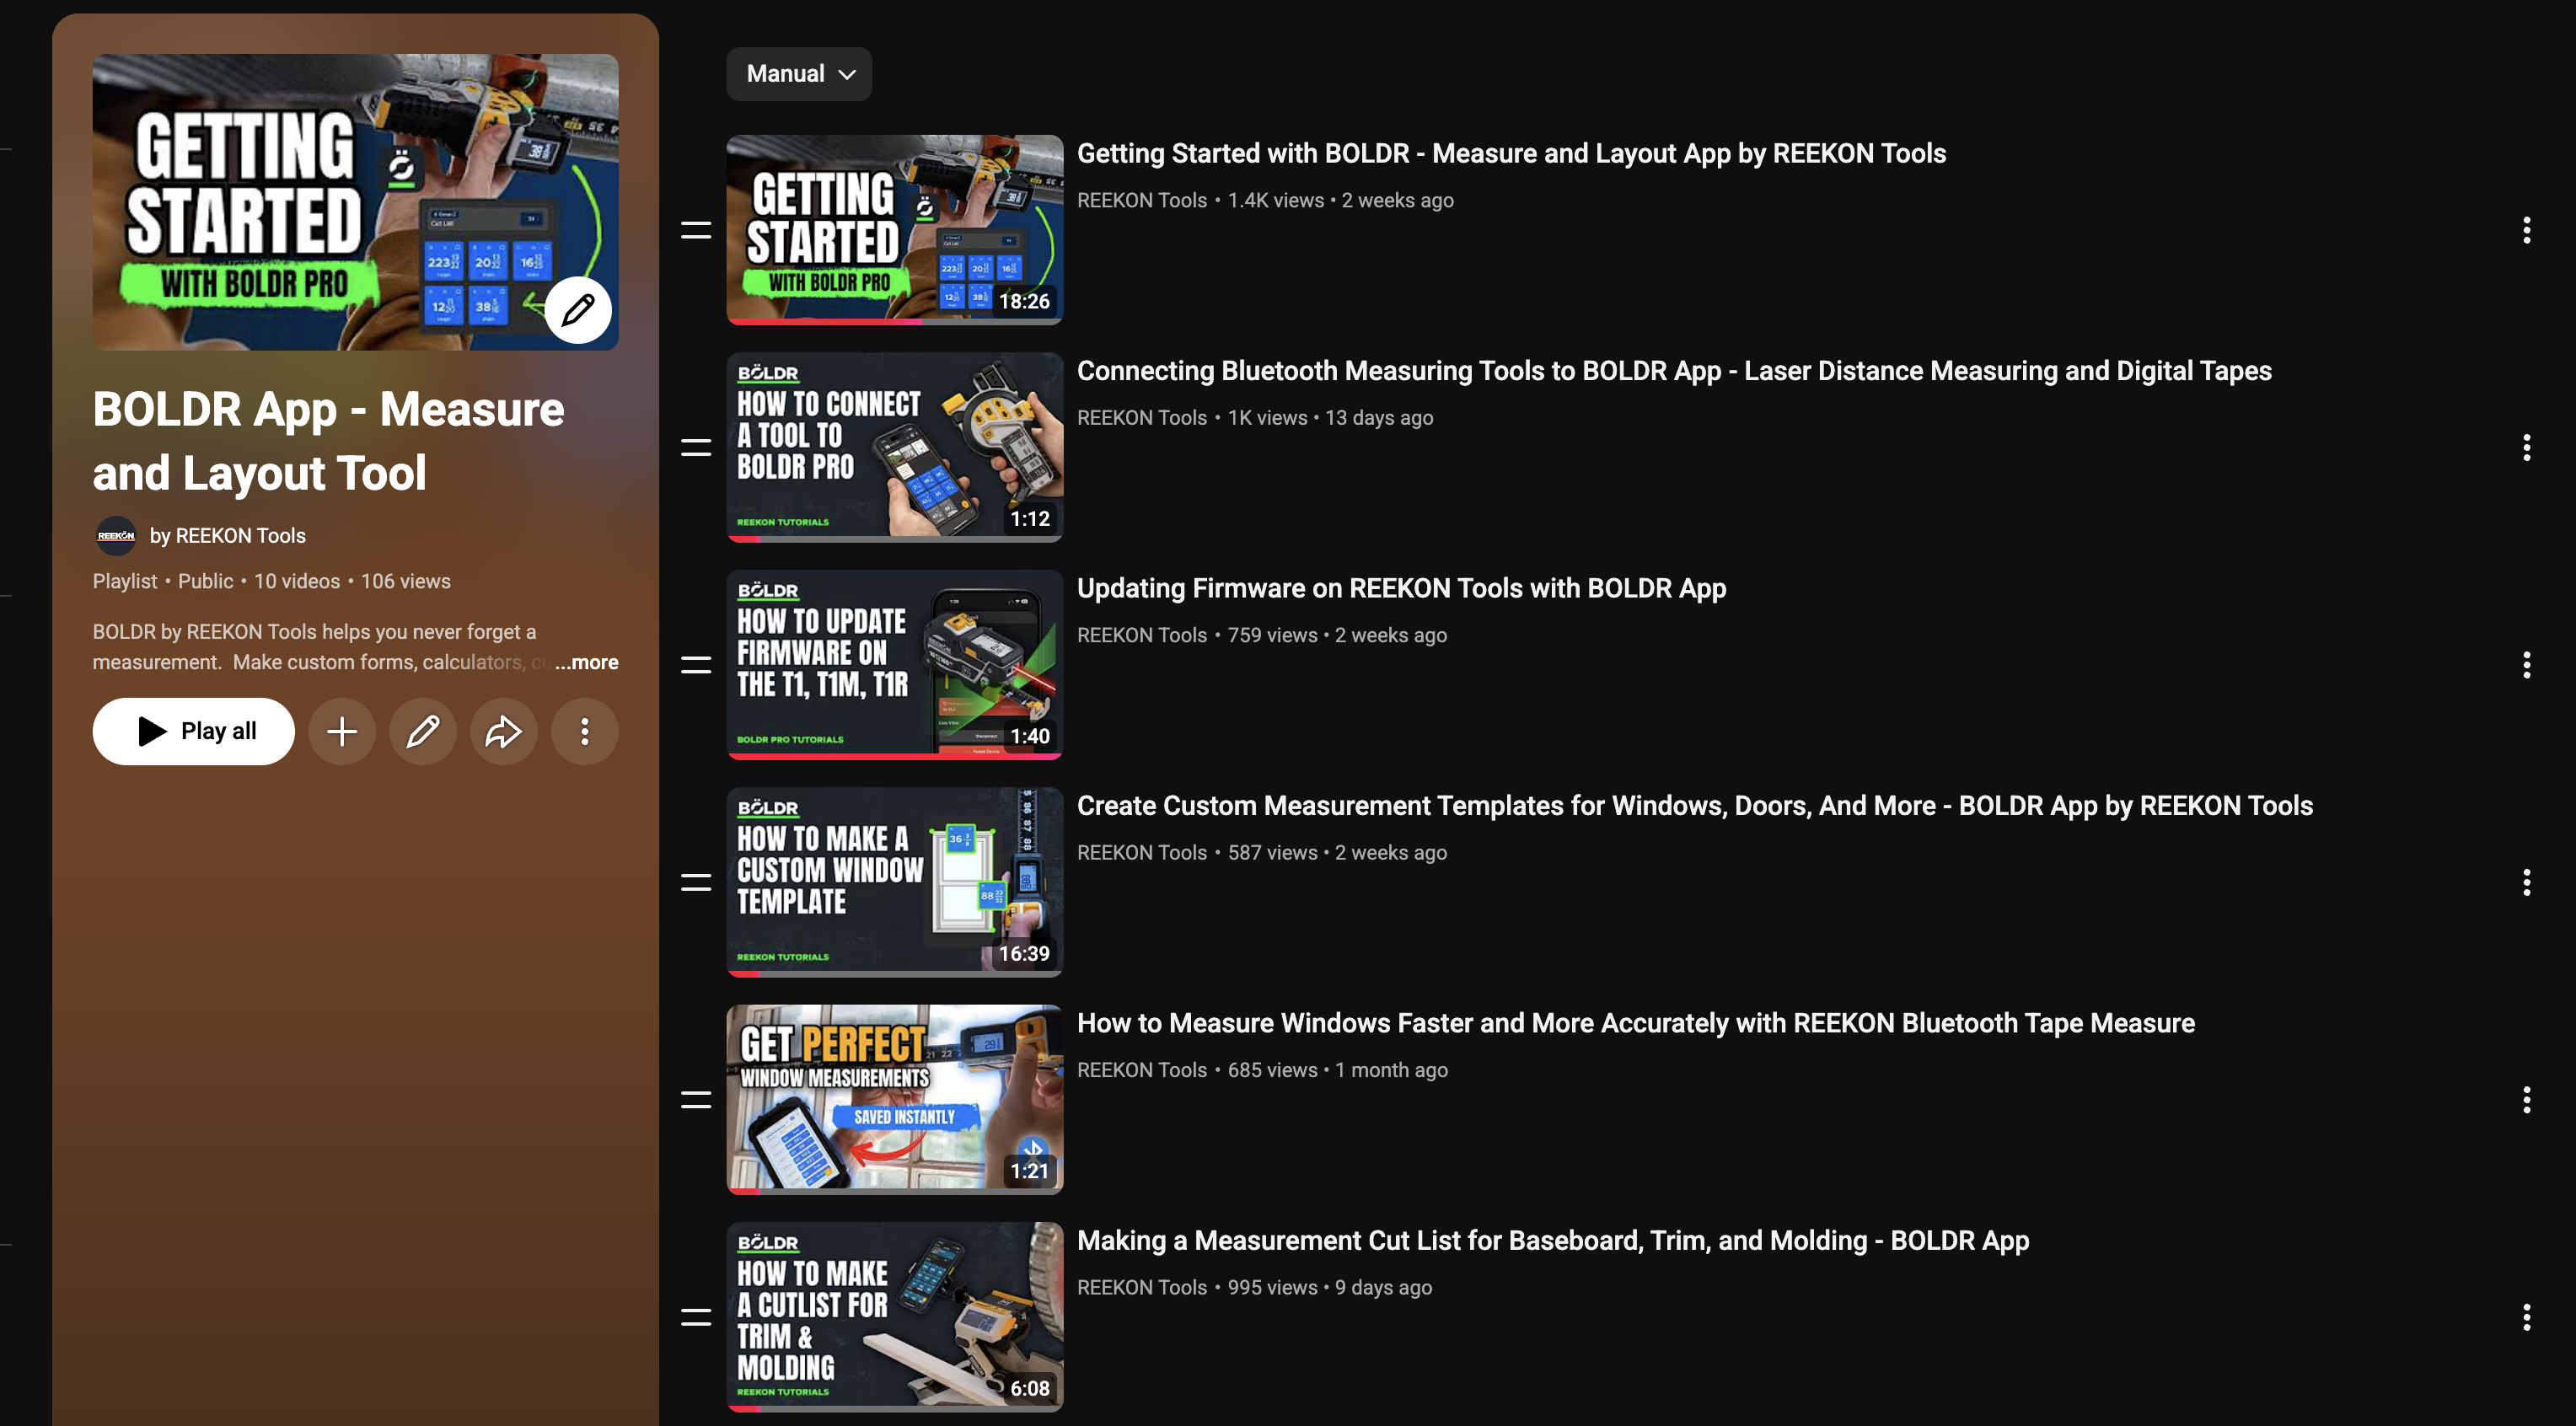The width and height of the screenshot is (2576, 1426).
Task: Click the Play all button
Action: pos(194,731)
